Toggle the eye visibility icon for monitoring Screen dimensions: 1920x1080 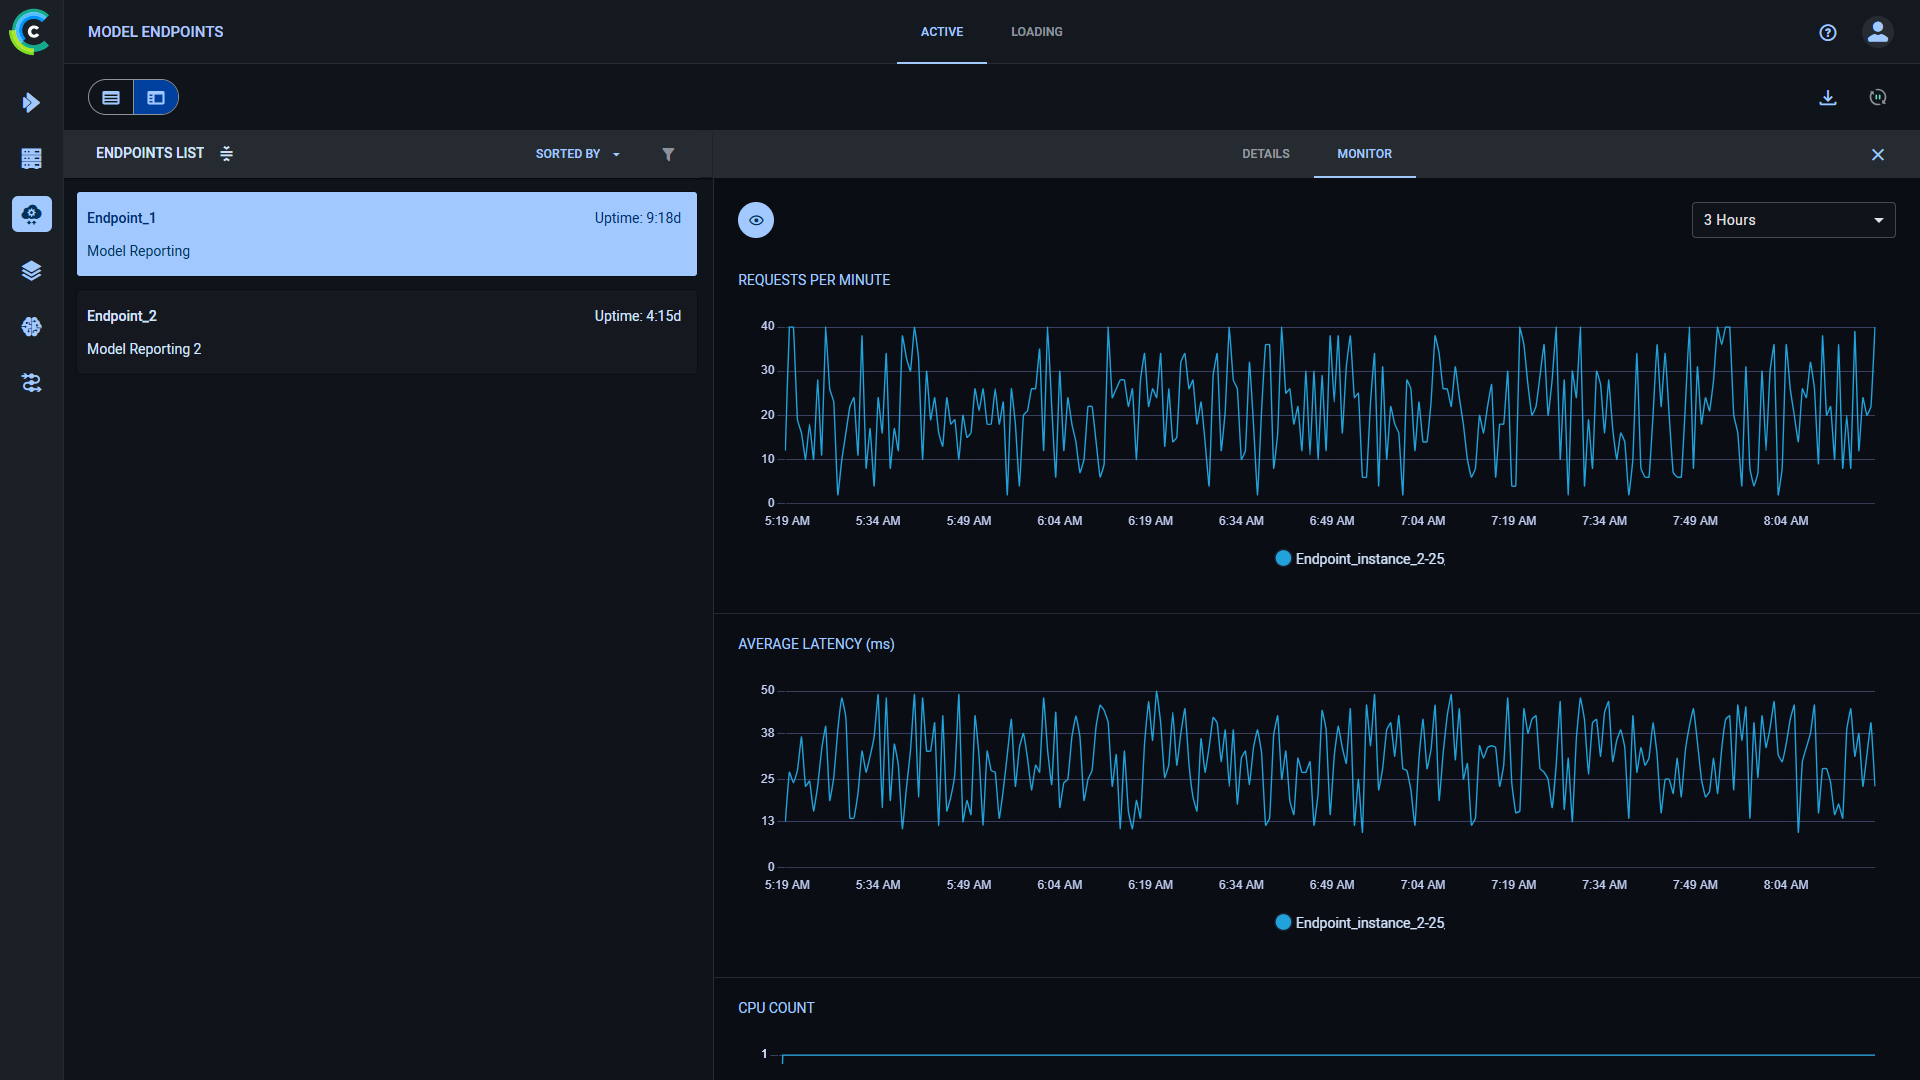(x=756, y=220)
